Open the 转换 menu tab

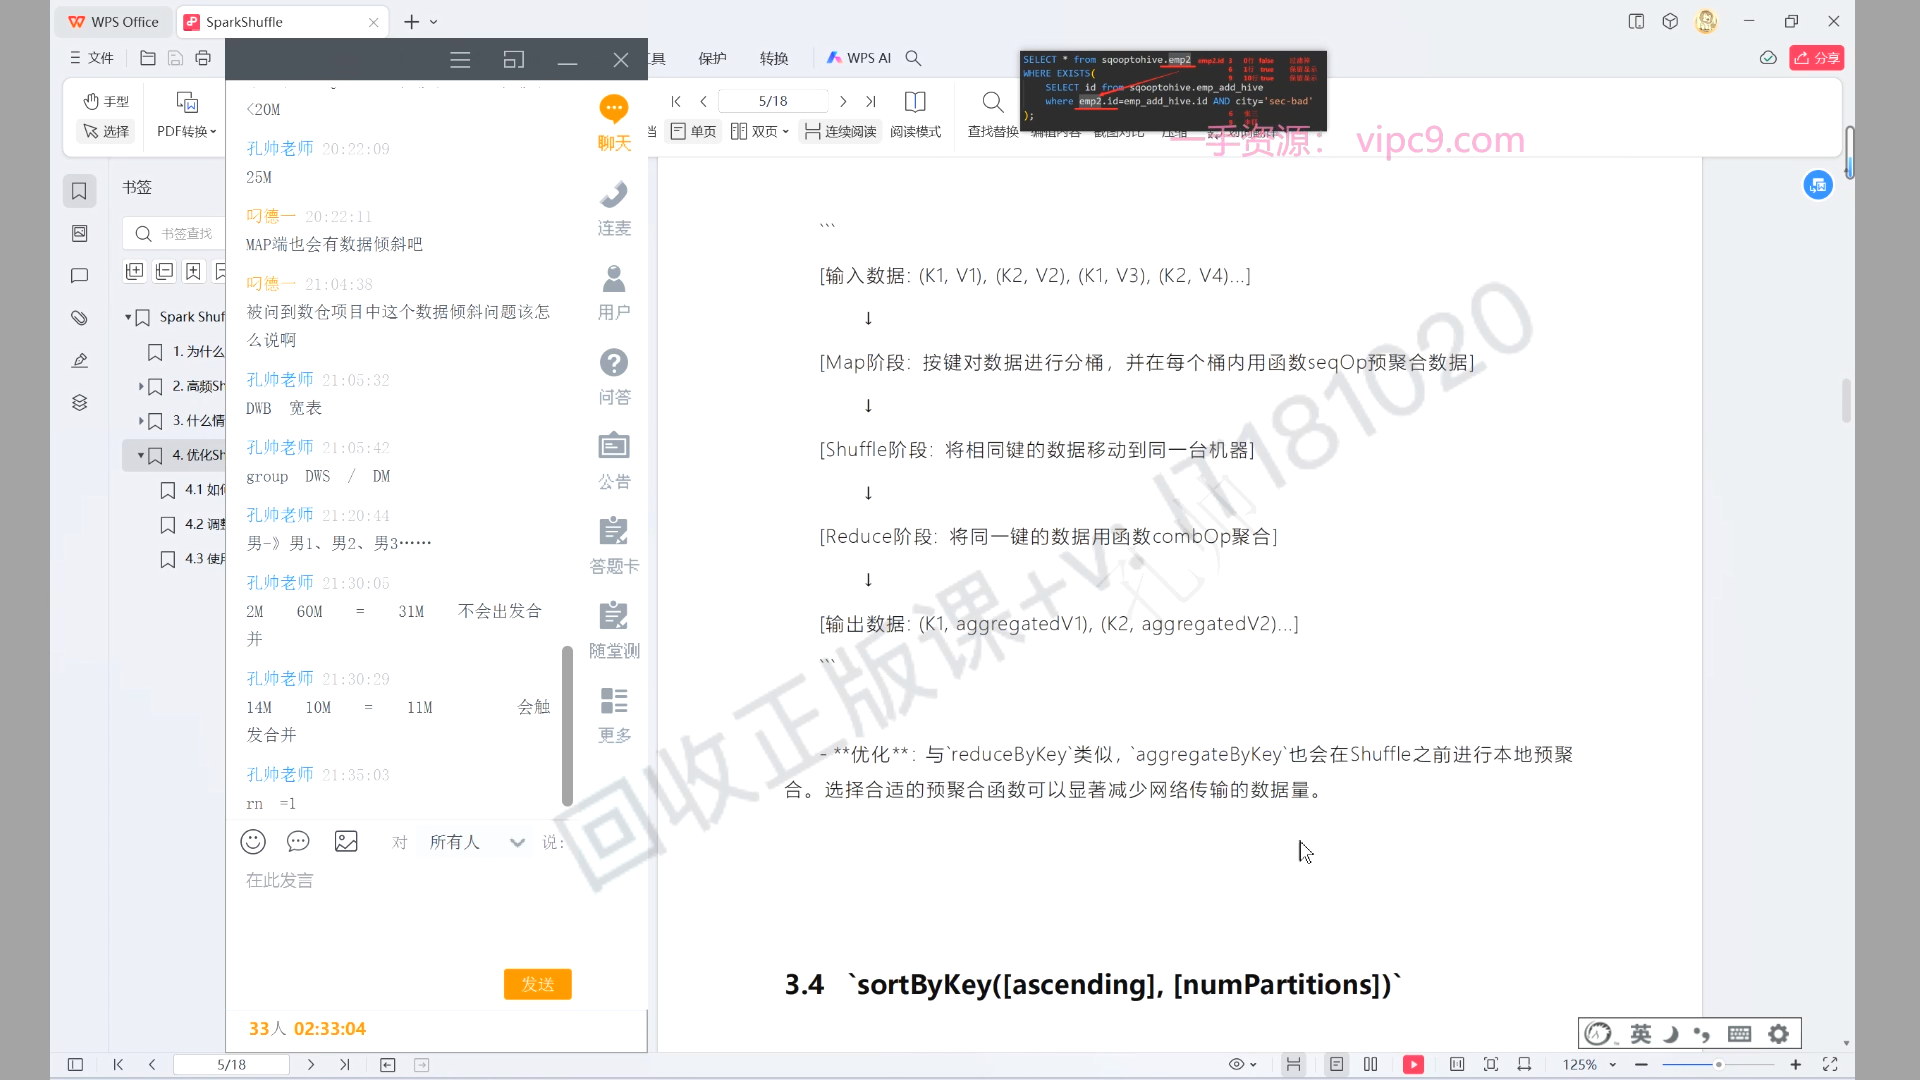tap(773, 58)
